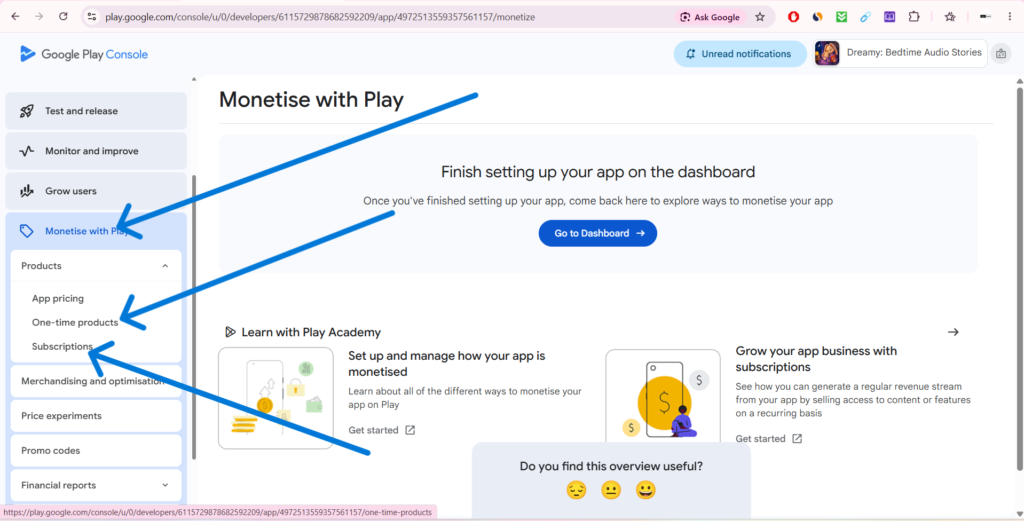Click the Ask Google button

pyautogui.click(x=710, y=17)
